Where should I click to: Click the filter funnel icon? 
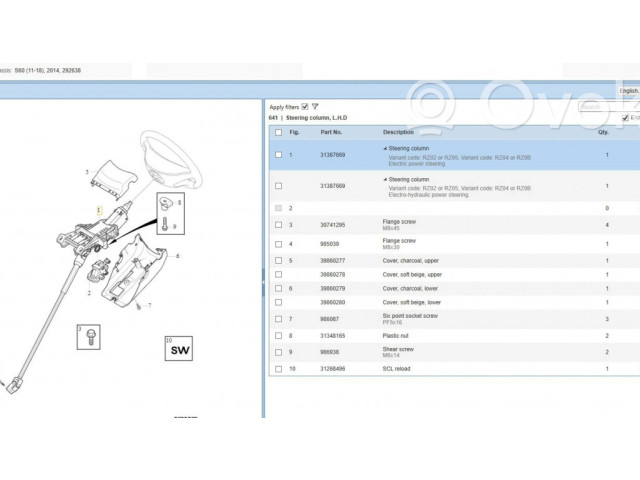315,106
